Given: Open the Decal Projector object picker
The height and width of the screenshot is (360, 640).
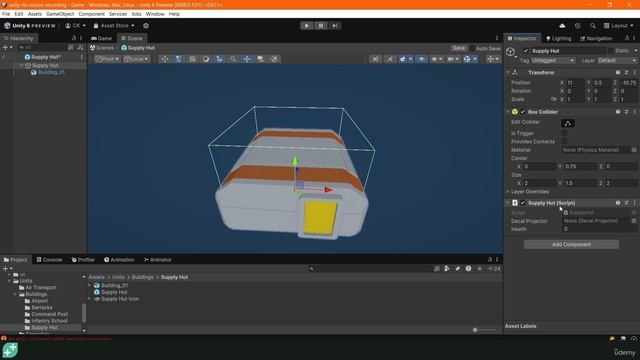Looking at the screenshot, I should tap(634, 221).
